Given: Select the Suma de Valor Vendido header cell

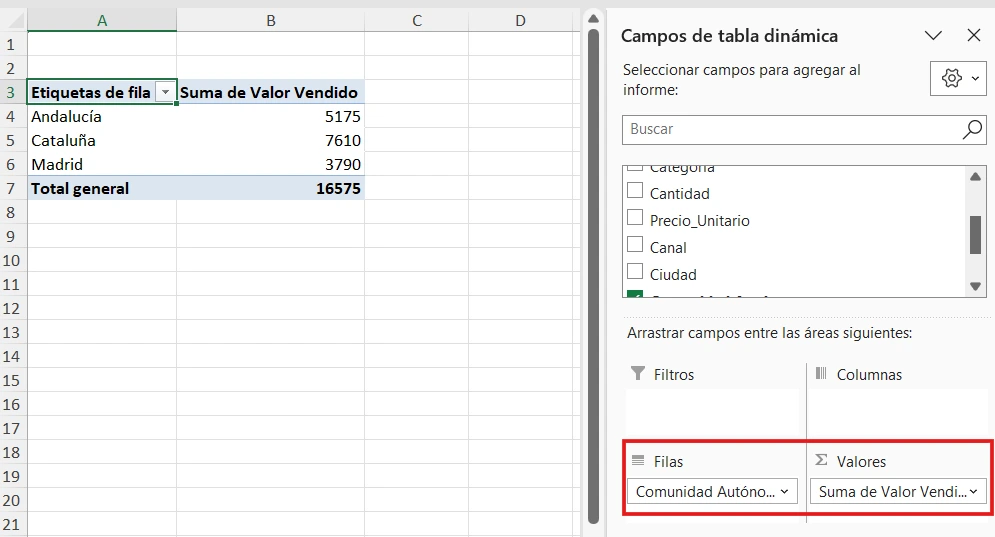Looking at the screenshot, I should pyautogui.click(x=270, y=93).
